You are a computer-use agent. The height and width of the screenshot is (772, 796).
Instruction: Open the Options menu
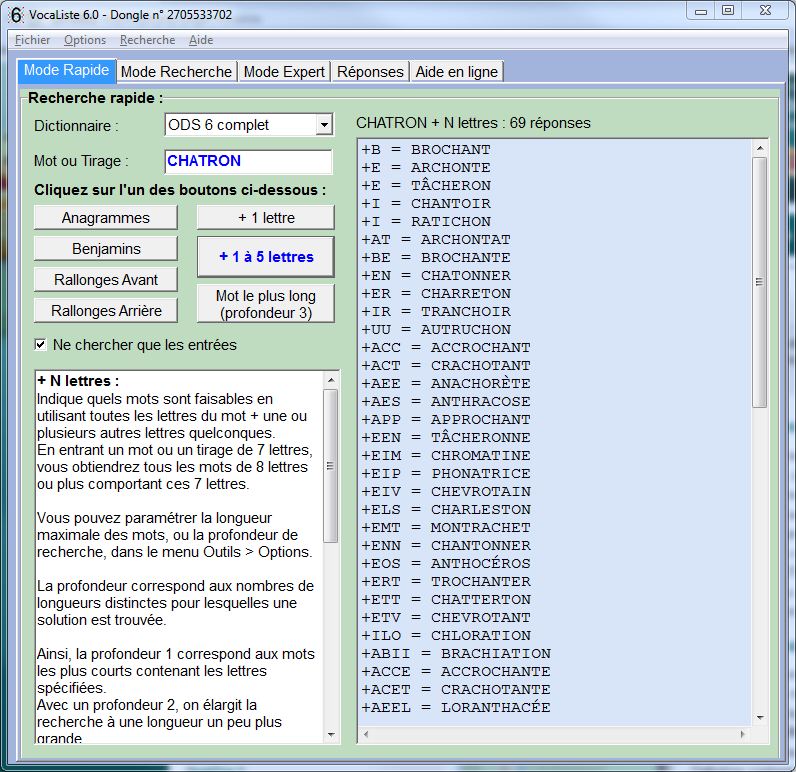[85, 40]
